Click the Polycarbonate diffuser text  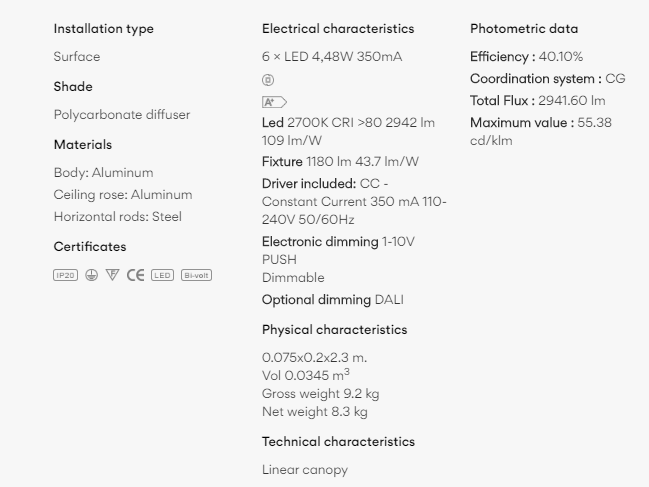pyautogui.click(x=122, y=115)
